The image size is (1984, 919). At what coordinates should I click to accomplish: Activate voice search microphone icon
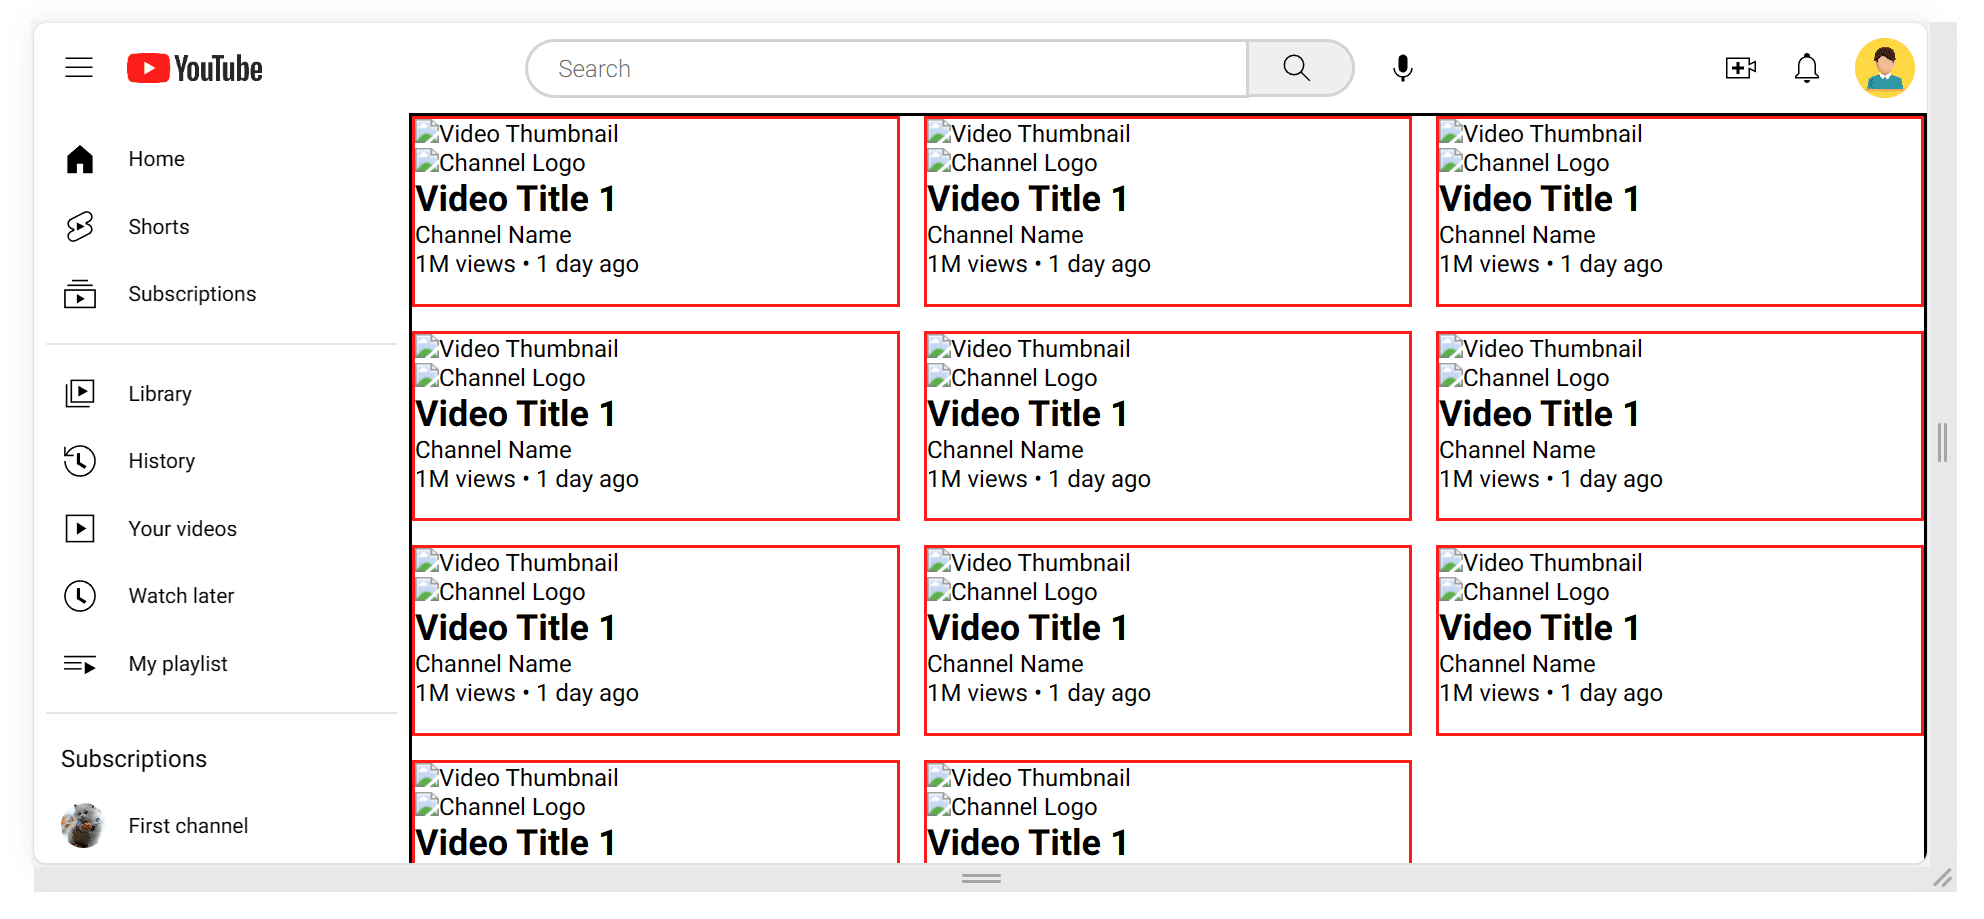1402,68
